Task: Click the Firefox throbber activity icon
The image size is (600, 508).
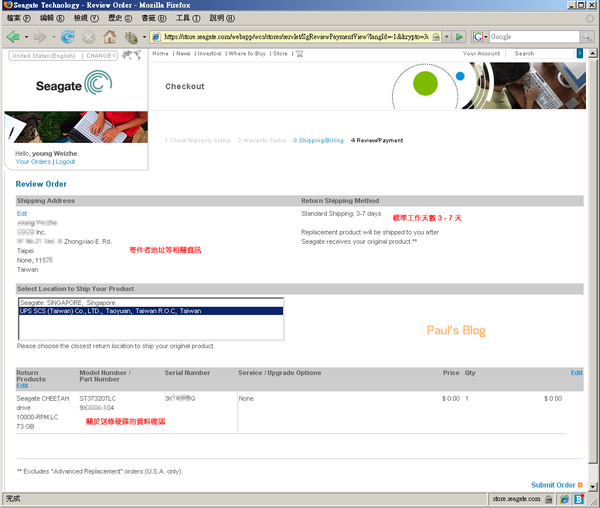Action: [x=590, y=18]
